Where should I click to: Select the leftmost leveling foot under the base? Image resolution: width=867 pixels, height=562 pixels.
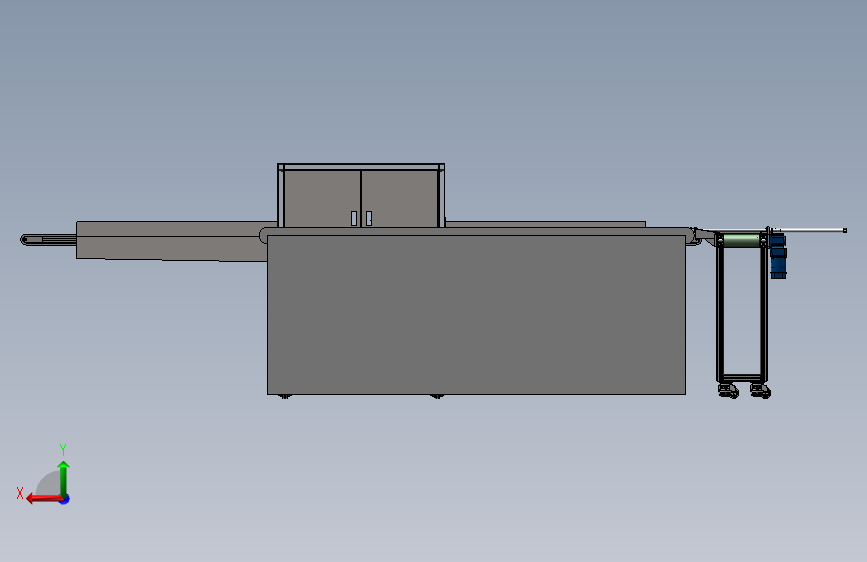(x=284, y=397)
